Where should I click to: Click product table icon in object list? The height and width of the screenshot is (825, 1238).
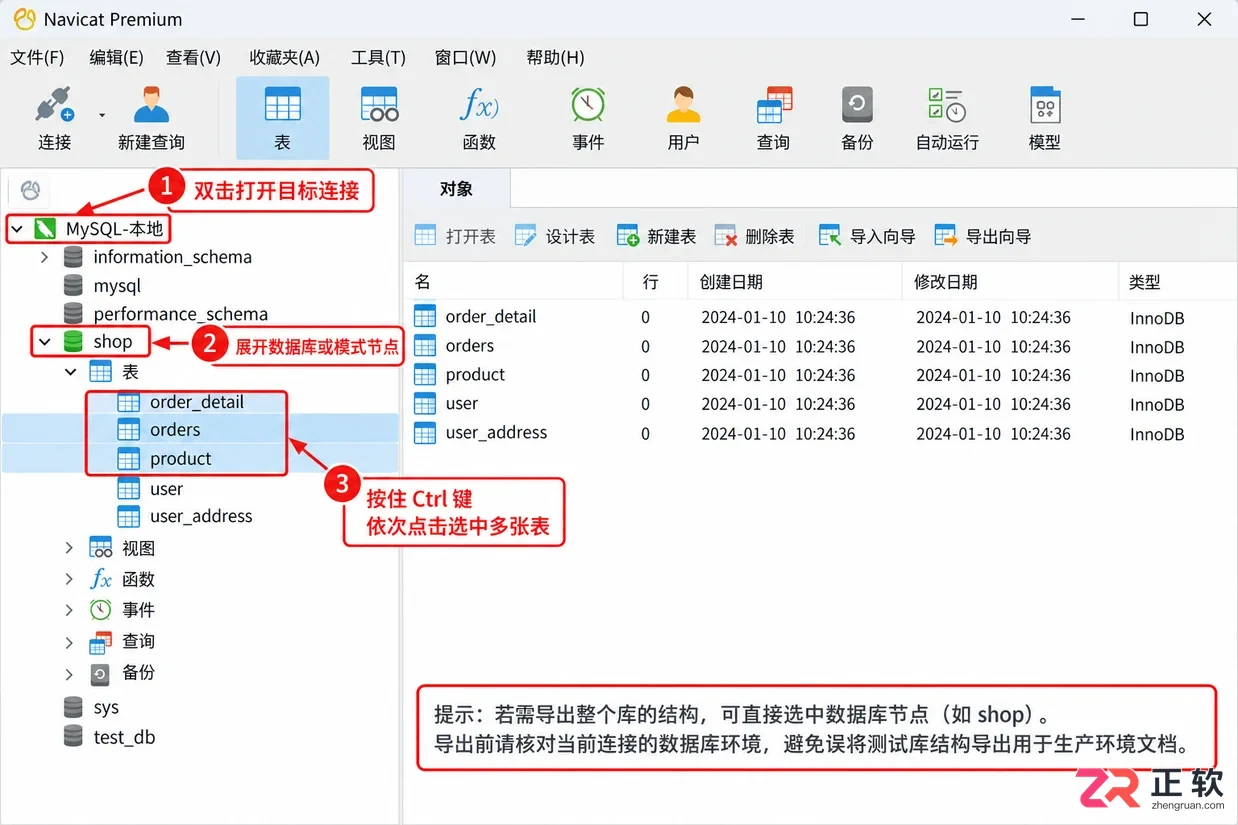pos(425,375)
